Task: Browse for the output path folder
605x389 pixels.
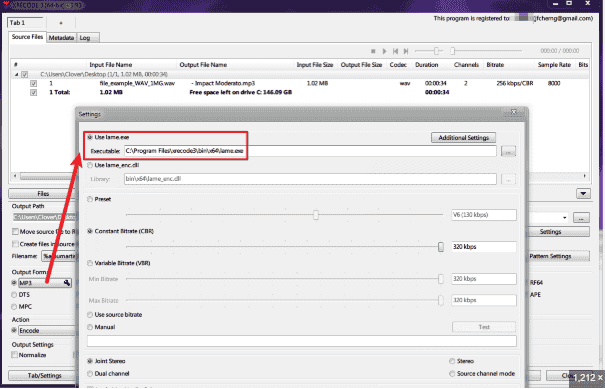Action: [x=581, y=218]
